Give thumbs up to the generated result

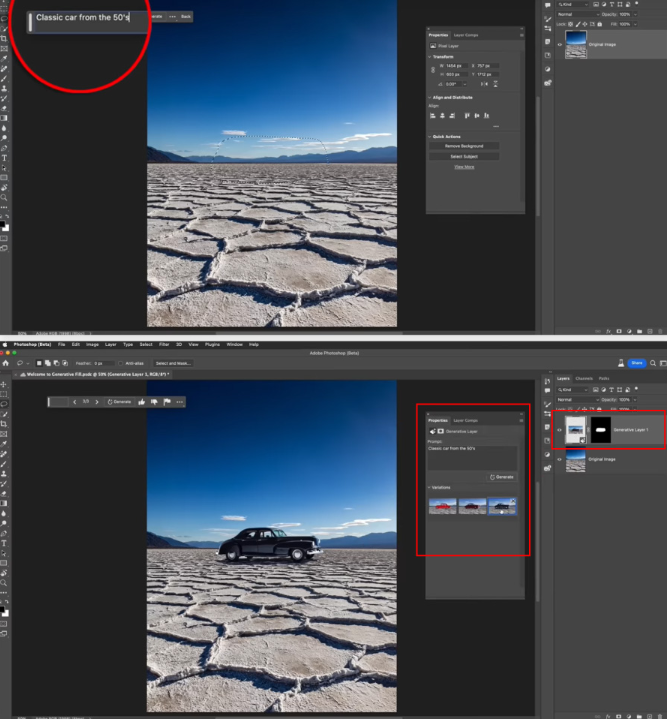coord(142,402)
